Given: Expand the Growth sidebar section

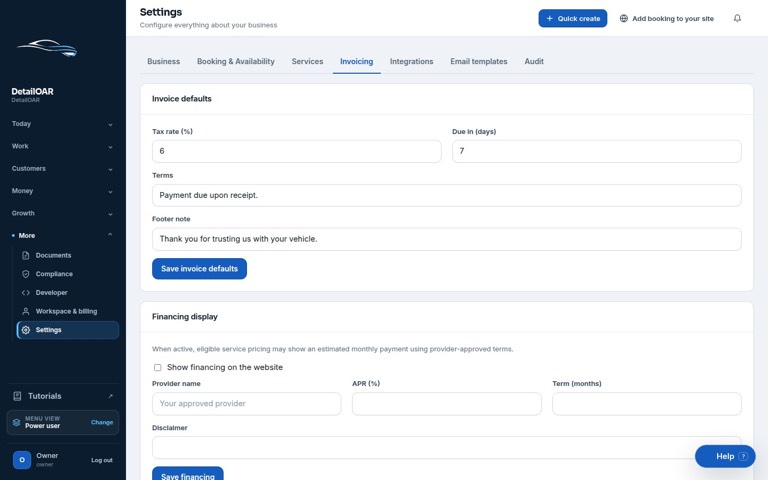Looking at the screenshot, I should point(62,213).
